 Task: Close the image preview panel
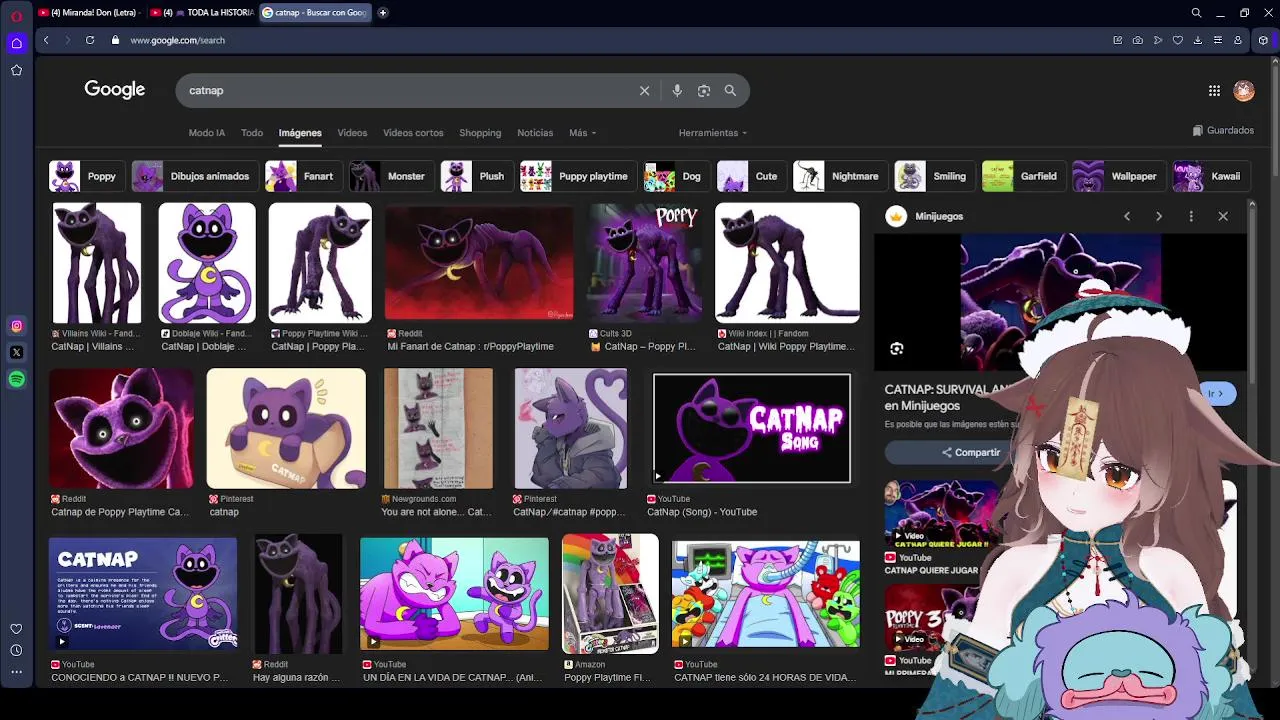tap(1223, 216)
